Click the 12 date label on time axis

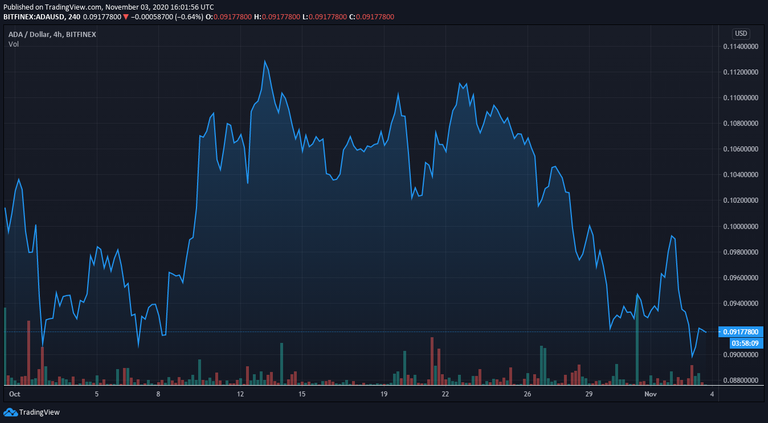pos(240,394)
